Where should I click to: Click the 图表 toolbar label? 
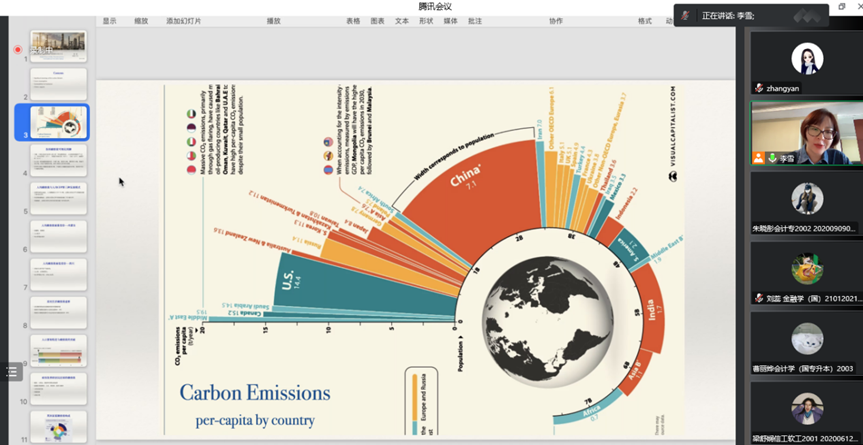[377, 21]
